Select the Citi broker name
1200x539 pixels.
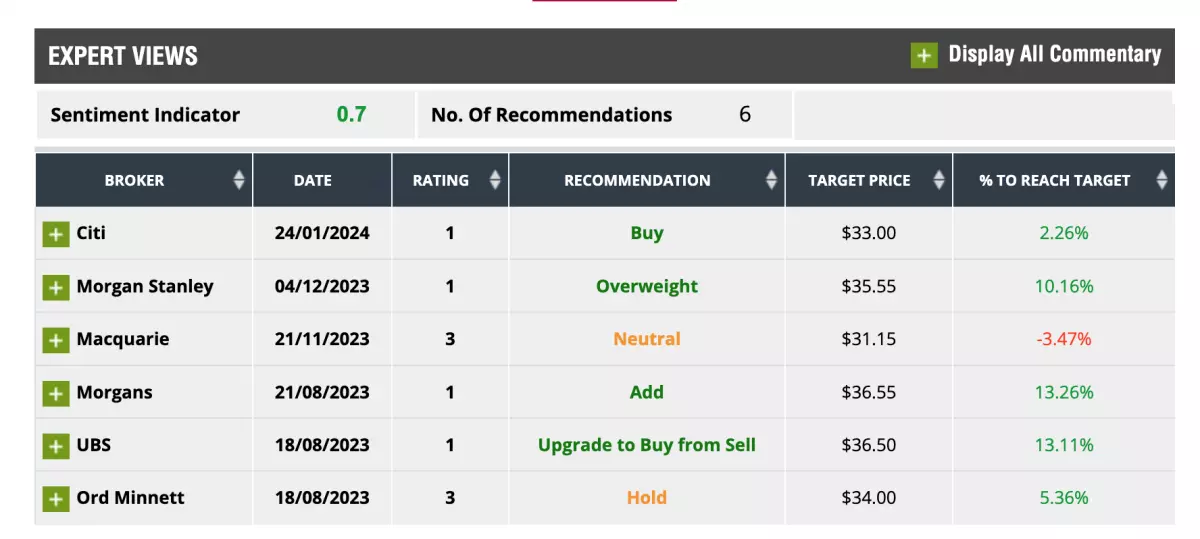click(91, 233)
